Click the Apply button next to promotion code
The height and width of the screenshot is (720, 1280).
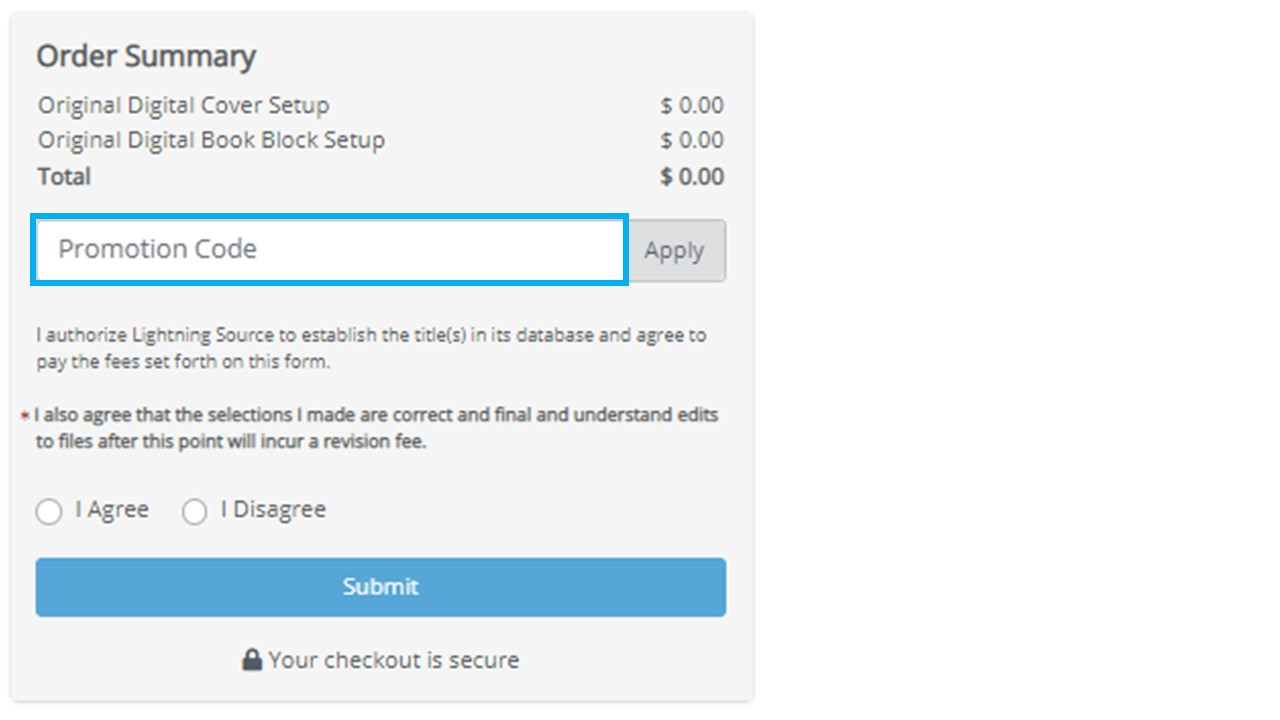pyautogui.click(x=676, y=251)
